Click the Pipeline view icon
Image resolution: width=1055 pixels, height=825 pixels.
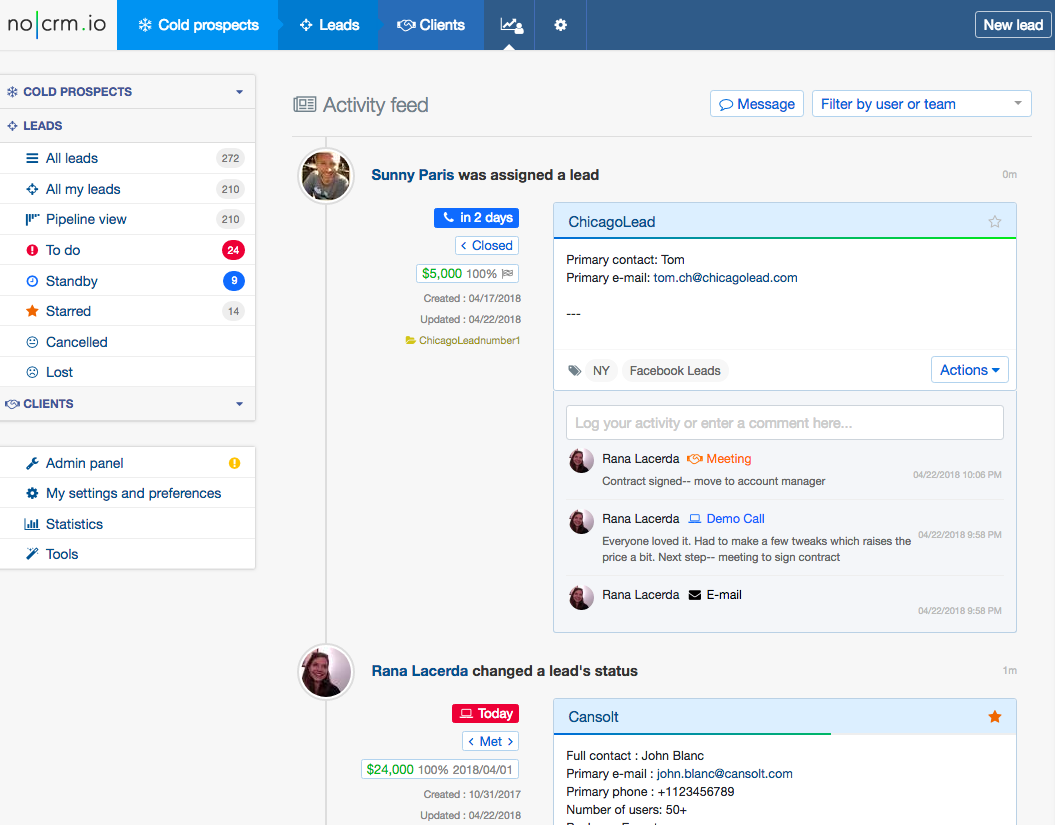[x=32, y=219]
